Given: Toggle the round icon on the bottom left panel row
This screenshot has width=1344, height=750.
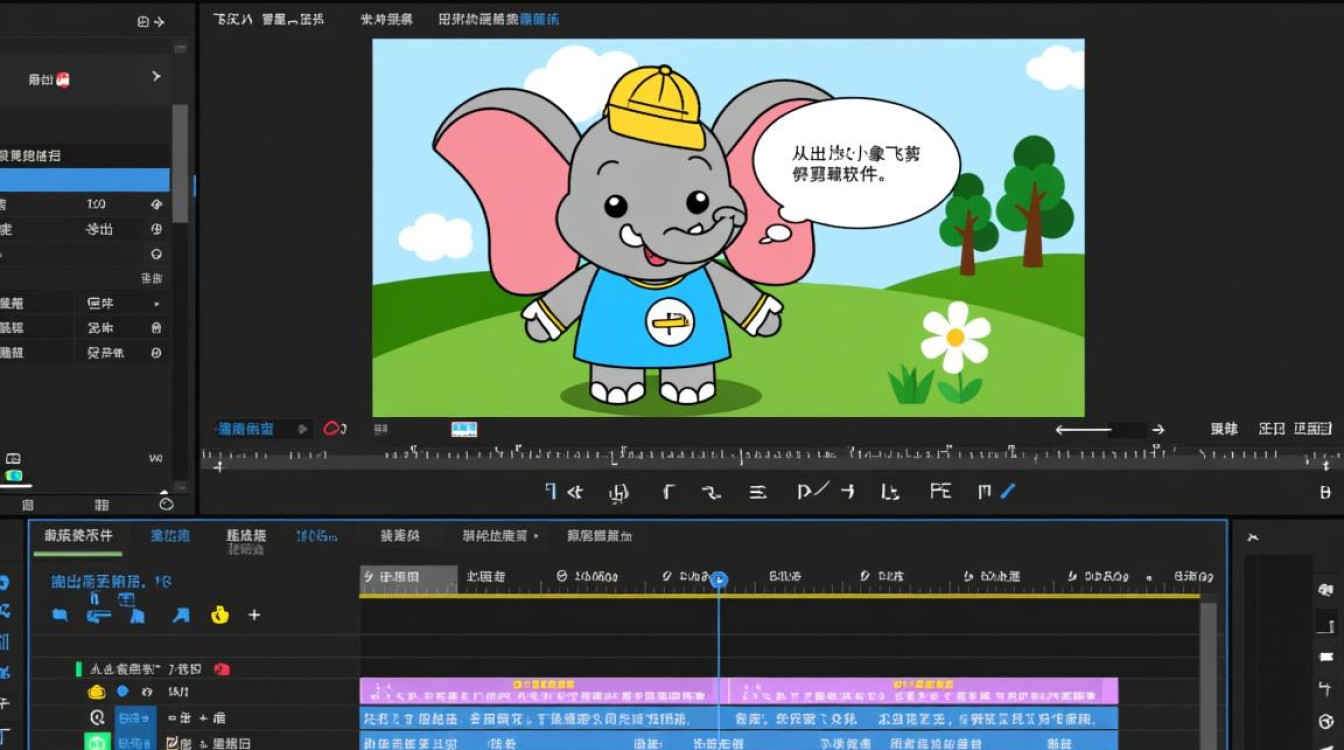Looking at the screenshot, I should click(x=156, y=353).
